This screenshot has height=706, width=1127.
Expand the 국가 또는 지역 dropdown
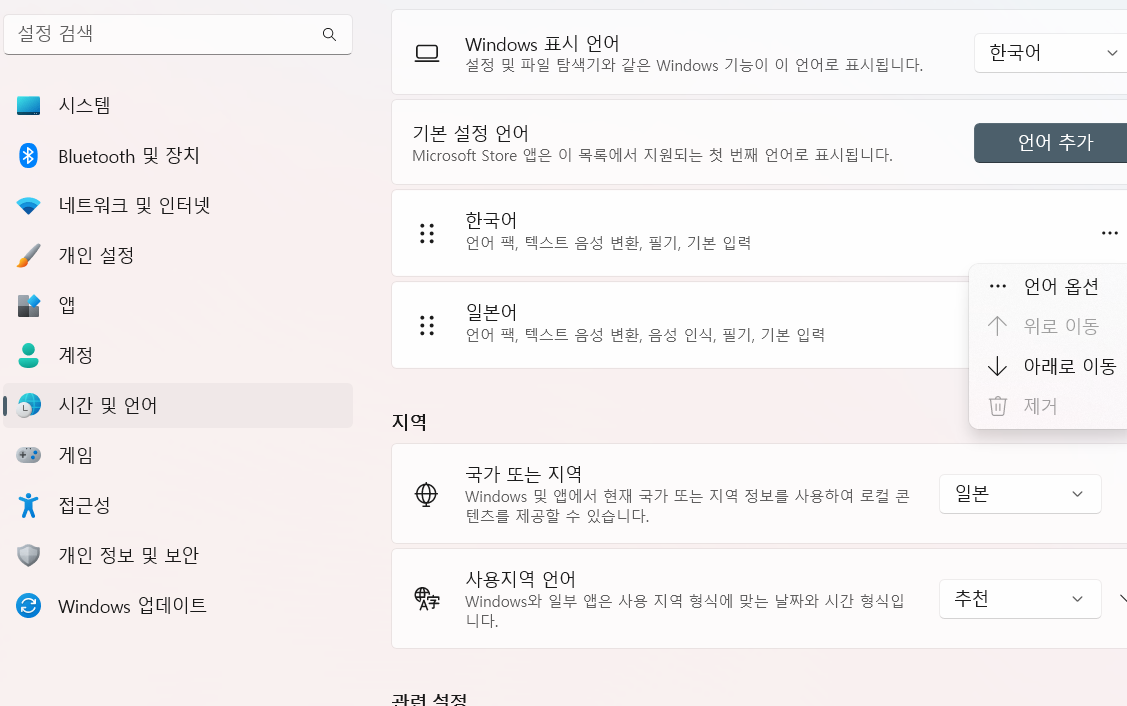click(1019, 494)
